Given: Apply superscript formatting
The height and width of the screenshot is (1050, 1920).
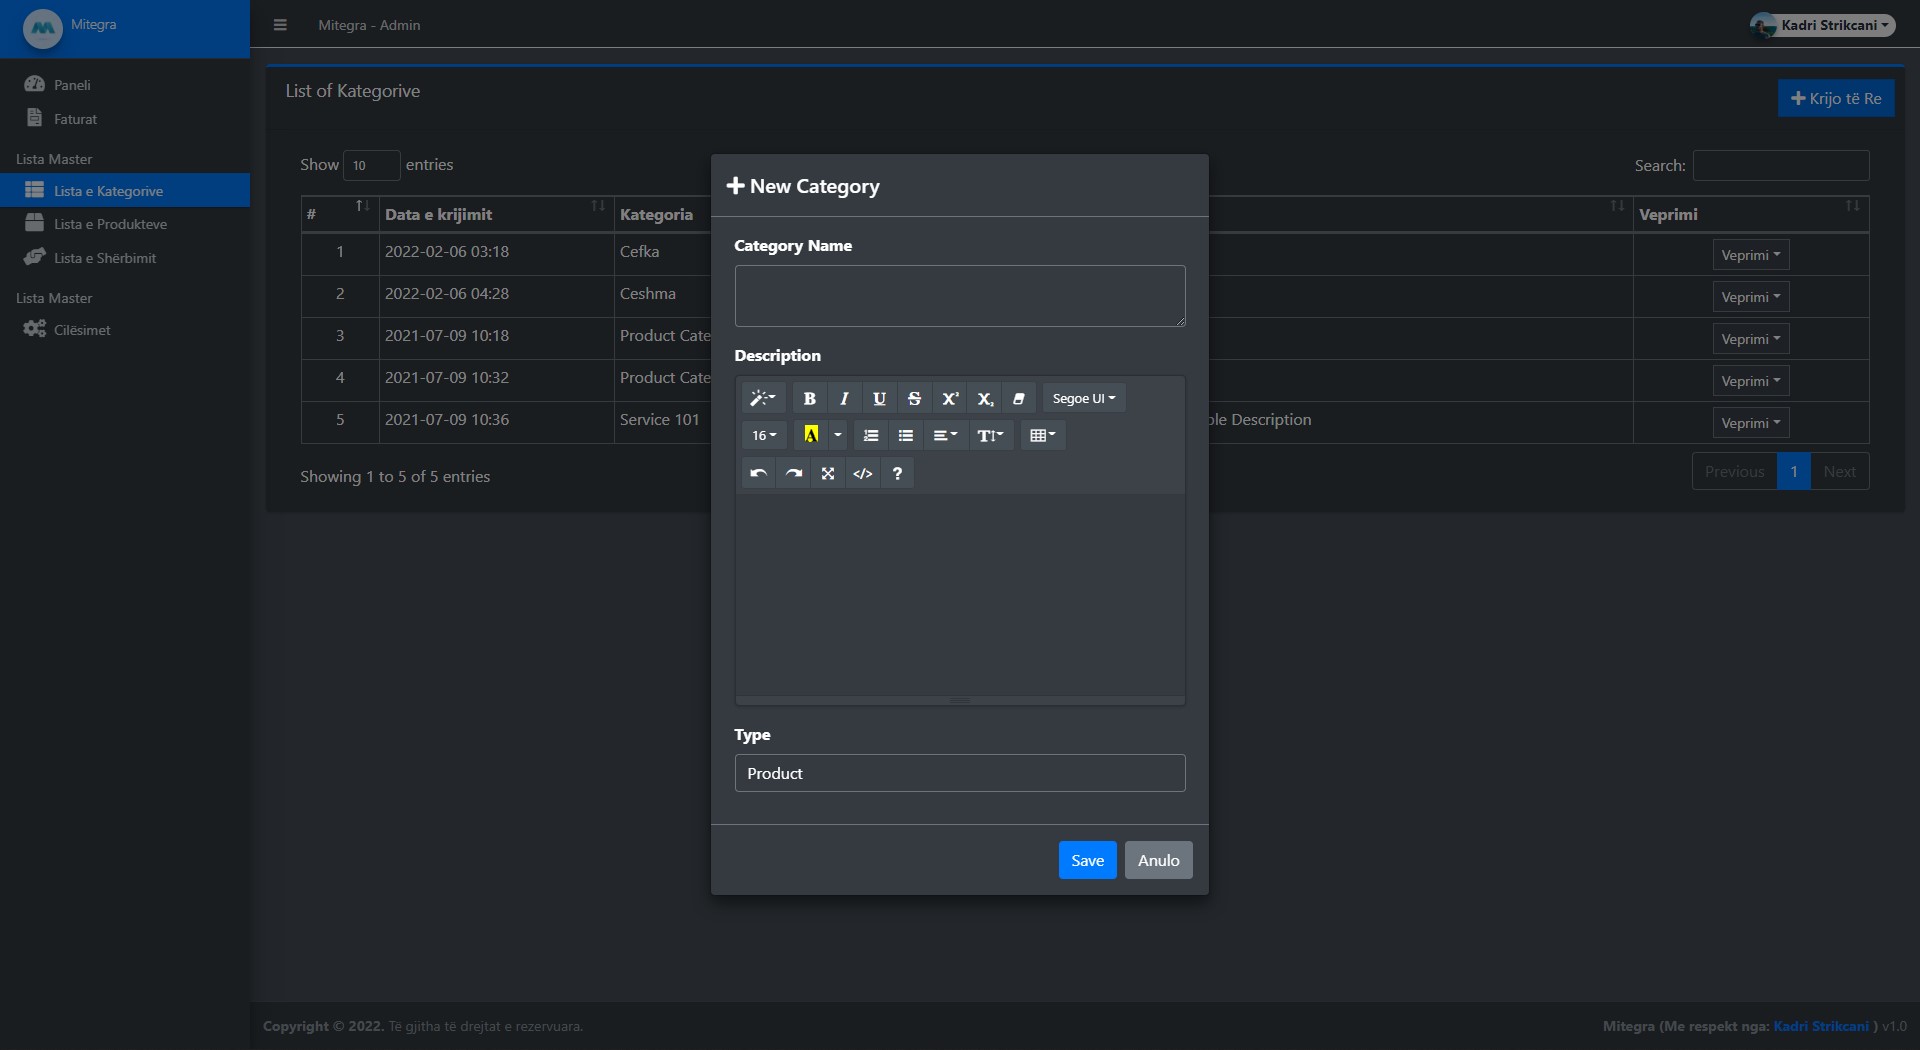Looking at the screenshot, I should coord(949,398).
